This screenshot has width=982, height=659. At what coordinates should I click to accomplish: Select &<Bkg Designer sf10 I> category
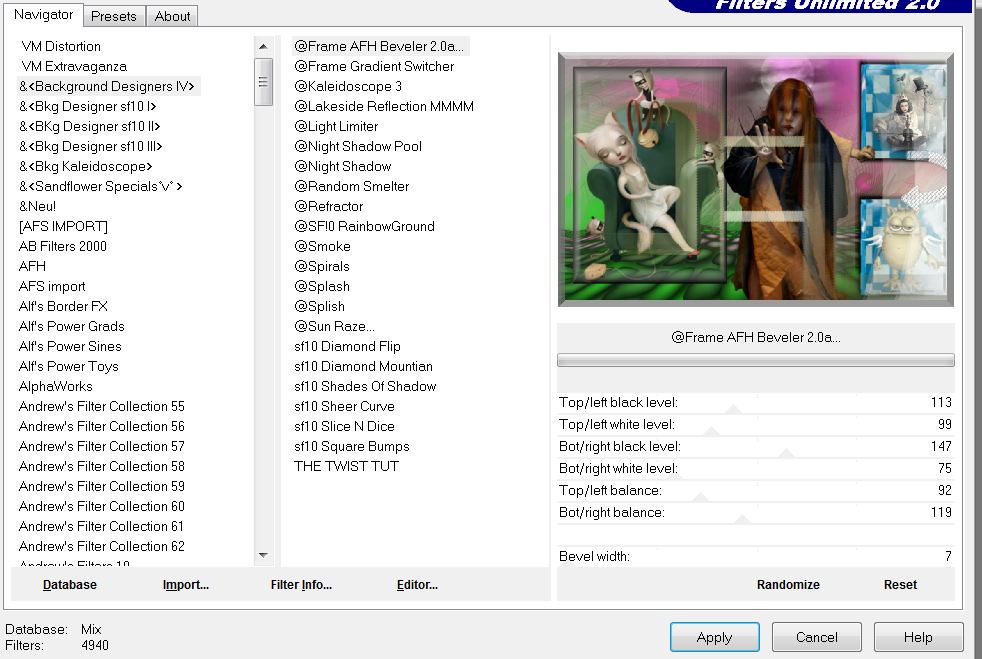(x=88, y=106)
